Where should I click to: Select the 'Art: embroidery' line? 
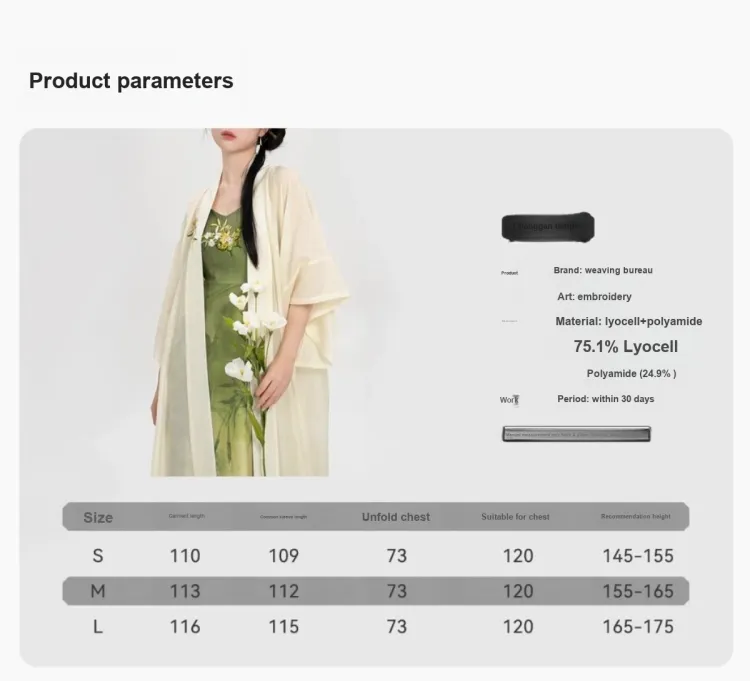click(594, 297)
